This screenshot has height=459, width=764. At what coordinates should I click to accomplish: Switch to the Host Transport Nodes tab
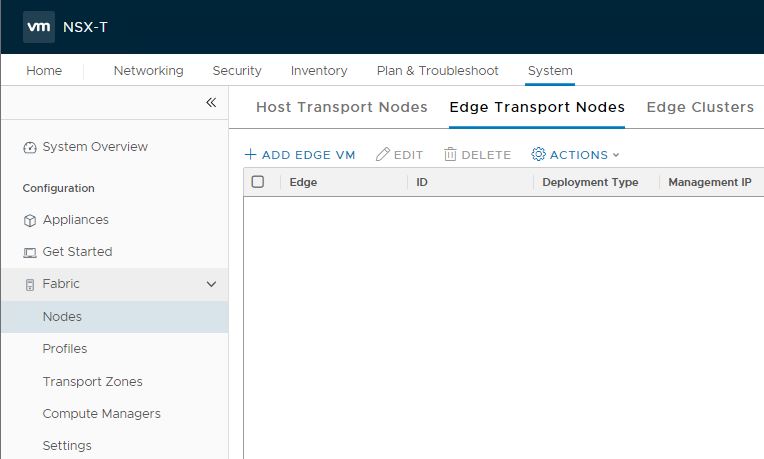(x=341, y=107)
